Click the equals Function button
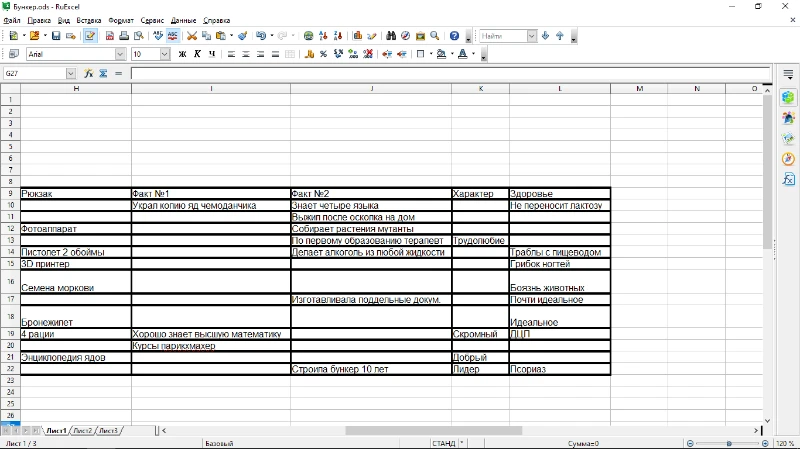 pyautogui.click(x=118, y=73)
